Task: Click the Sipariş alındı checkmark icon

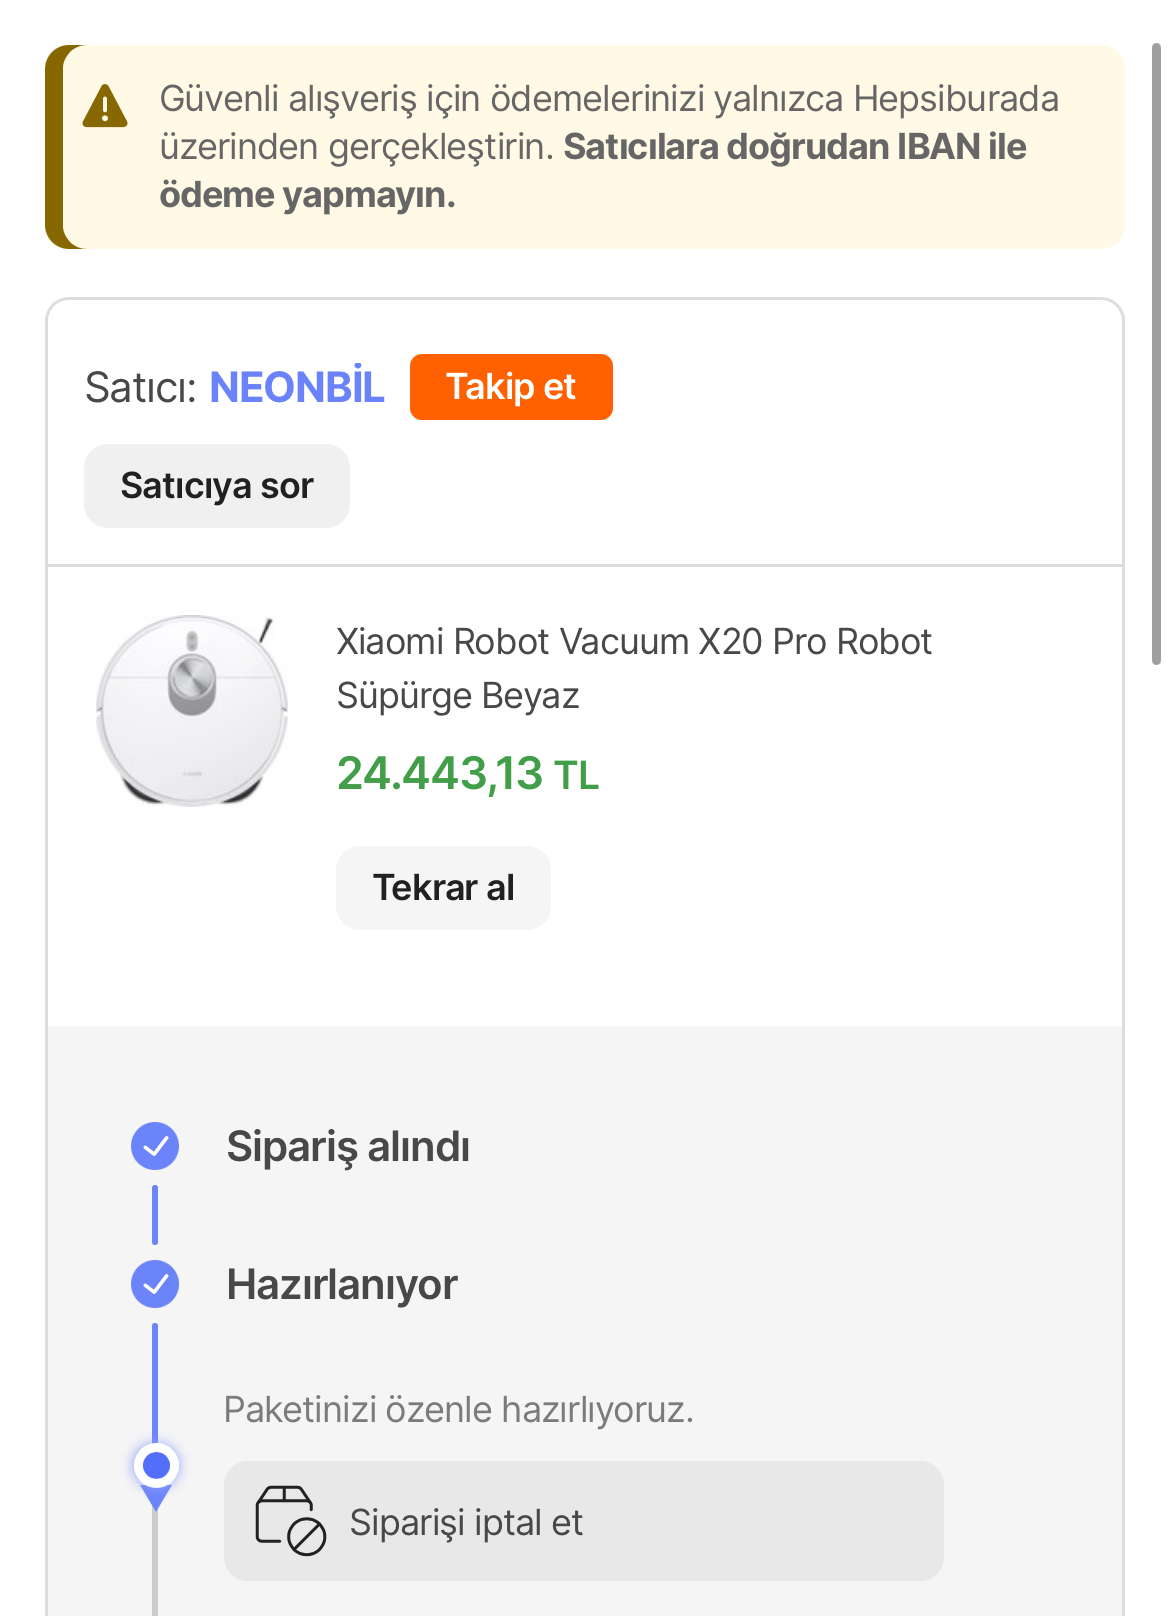Action: click(x=155, y=1146)
